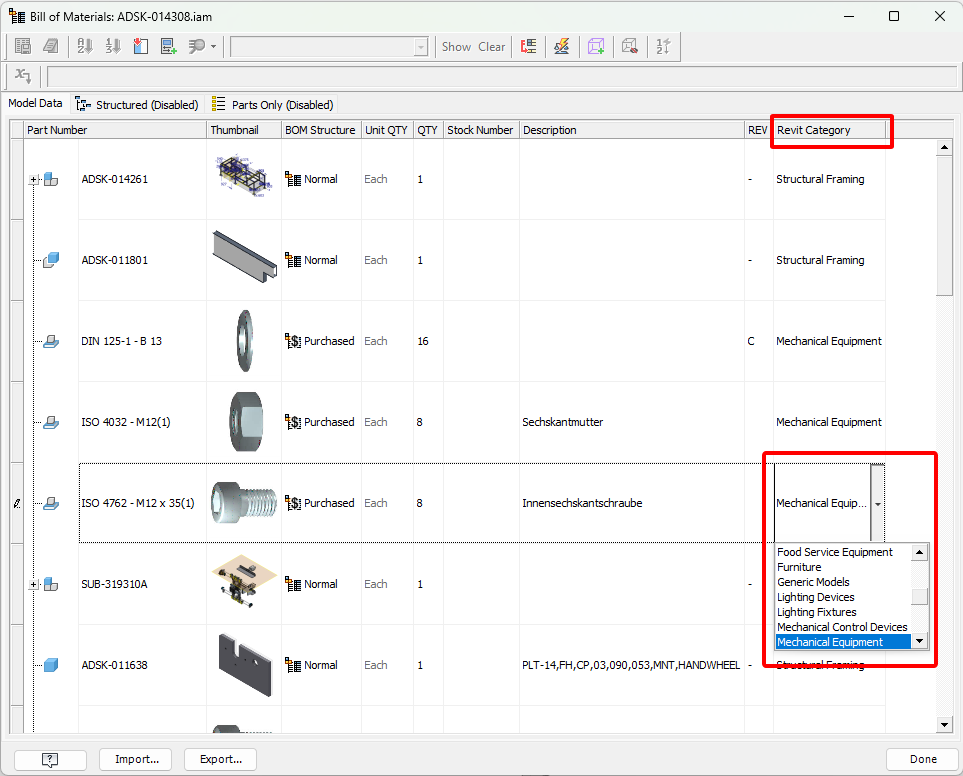Click the Export Bill of Materials toolbar icon
The height and width of the screenshot is (776, 963).
pos(23,46)
